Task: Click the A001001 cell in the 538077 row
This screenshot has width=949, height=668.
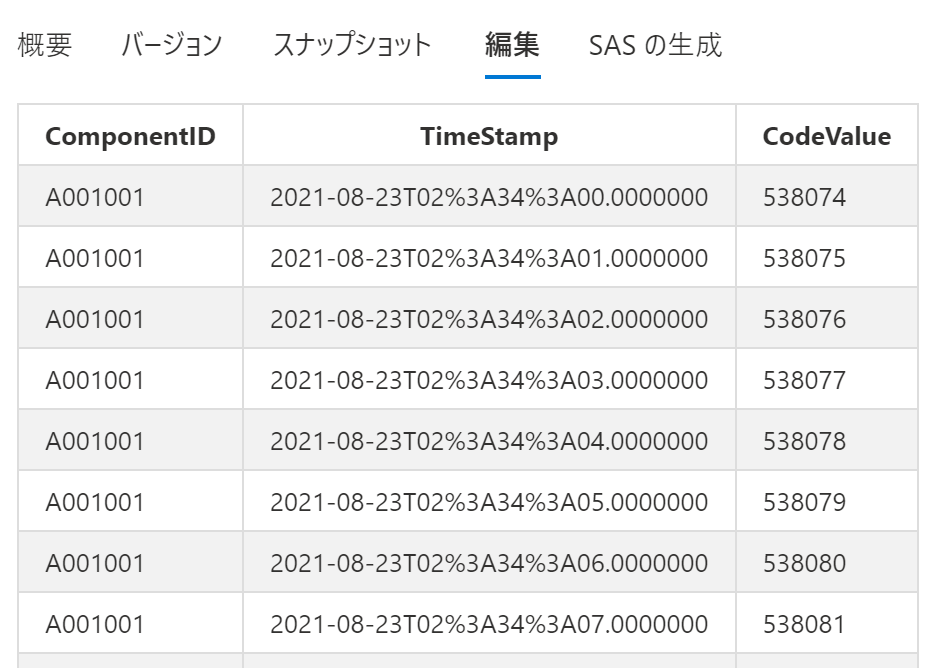Action: point(95,380)
